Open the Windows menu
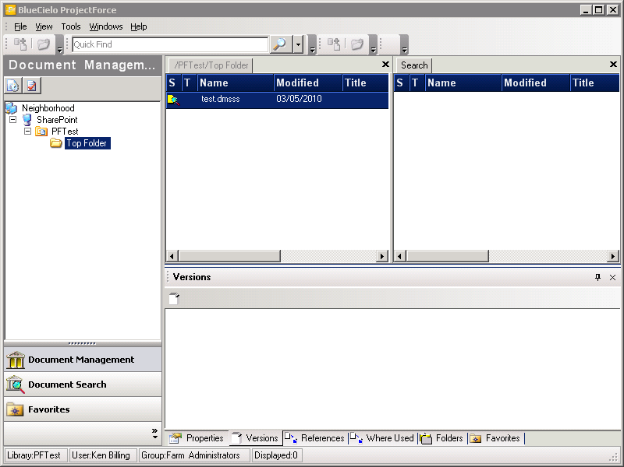Viewport: 624px width, 467px height. point(106,27)
